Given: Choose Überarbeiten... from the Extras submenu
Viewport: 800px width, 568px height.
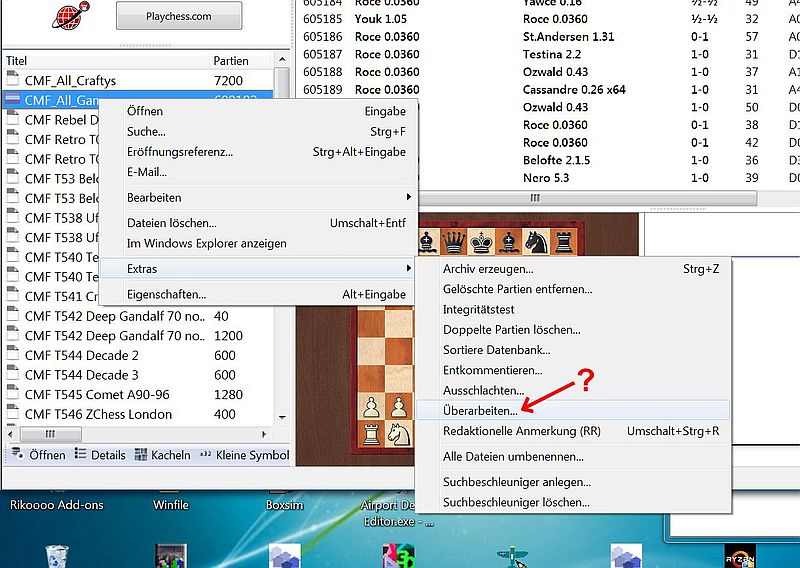Looking at the screenshot, I should (480, 410).
